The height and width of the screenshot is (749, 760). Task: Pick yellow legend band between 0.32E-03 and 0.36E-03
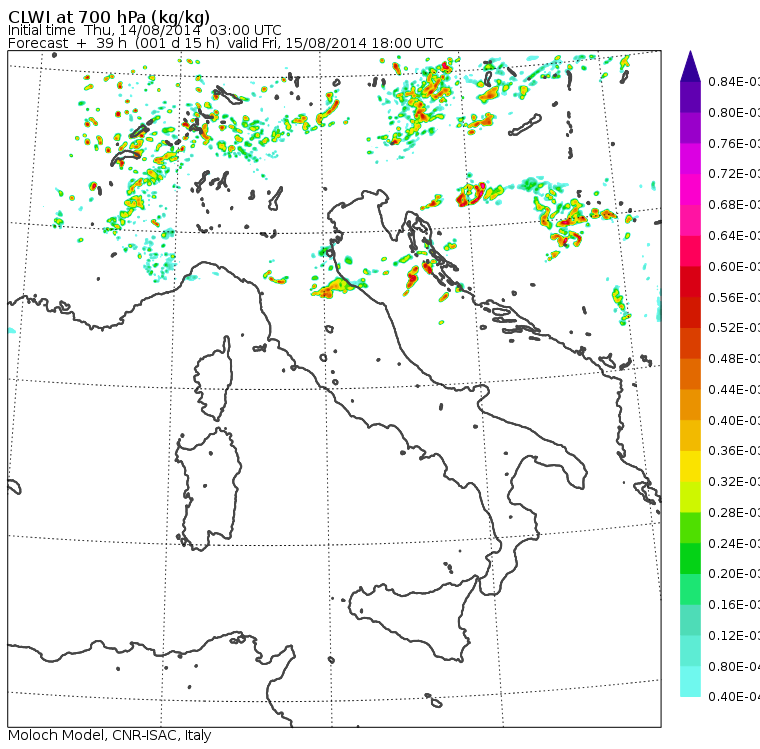[x=690, y=466]
